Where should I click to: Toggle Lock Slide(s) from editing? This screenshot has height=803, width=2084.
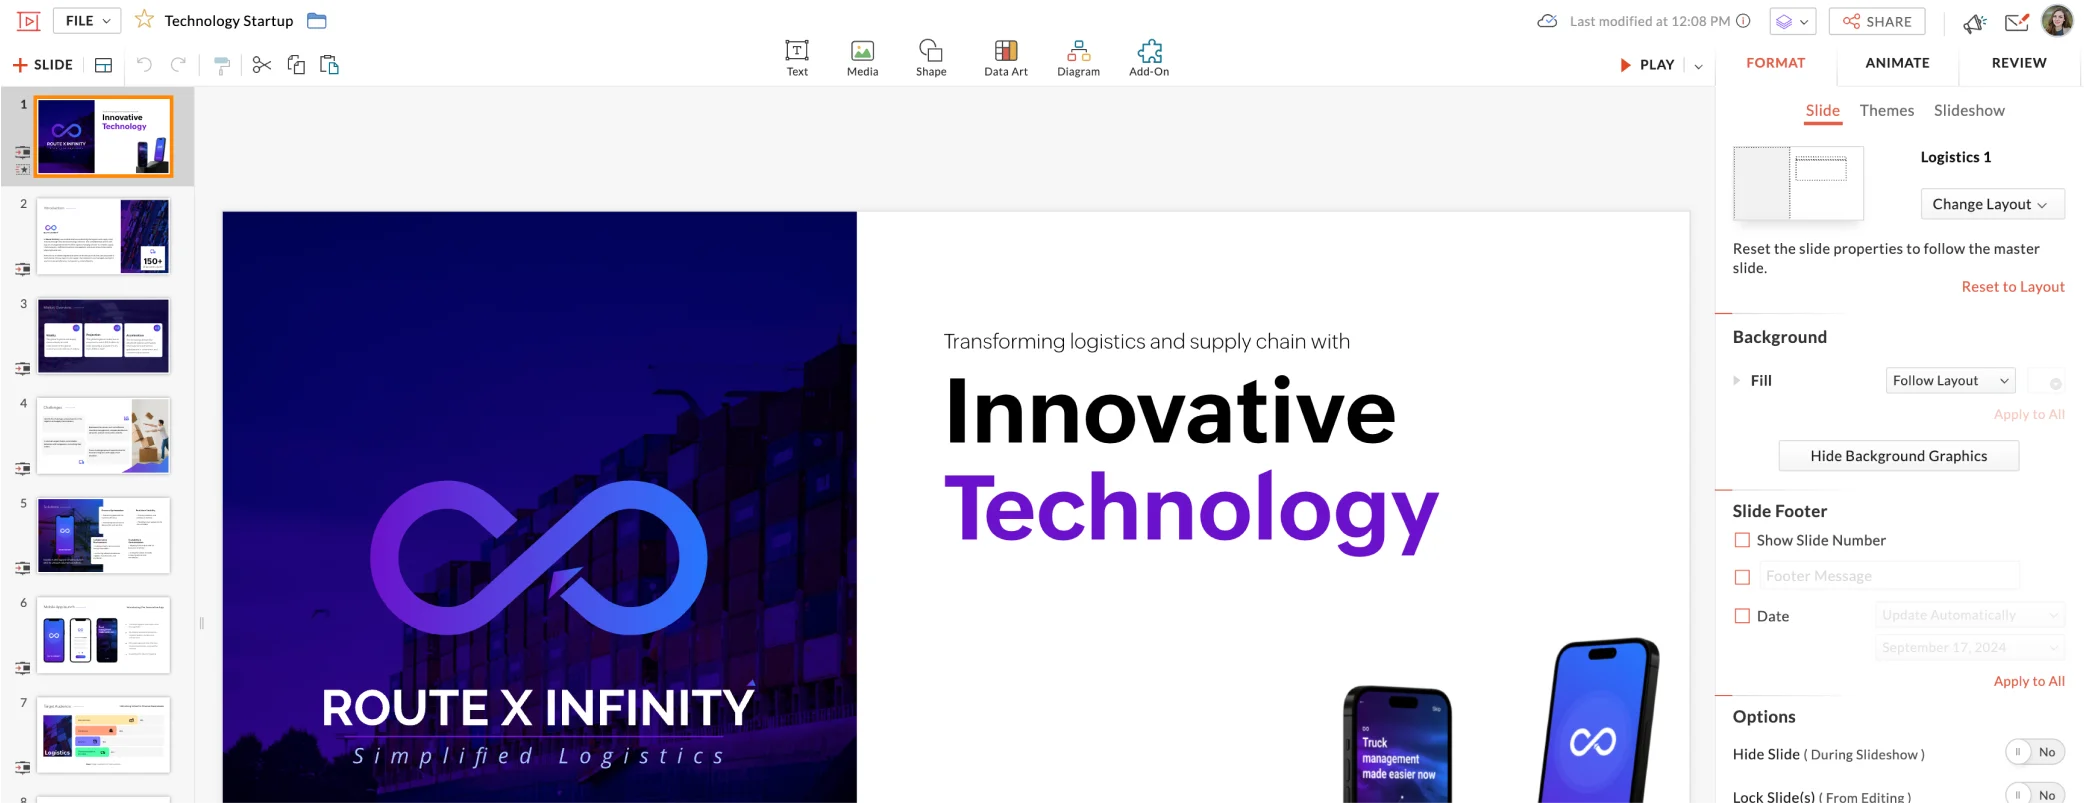pyautogui.click(x=2035, y=794)
